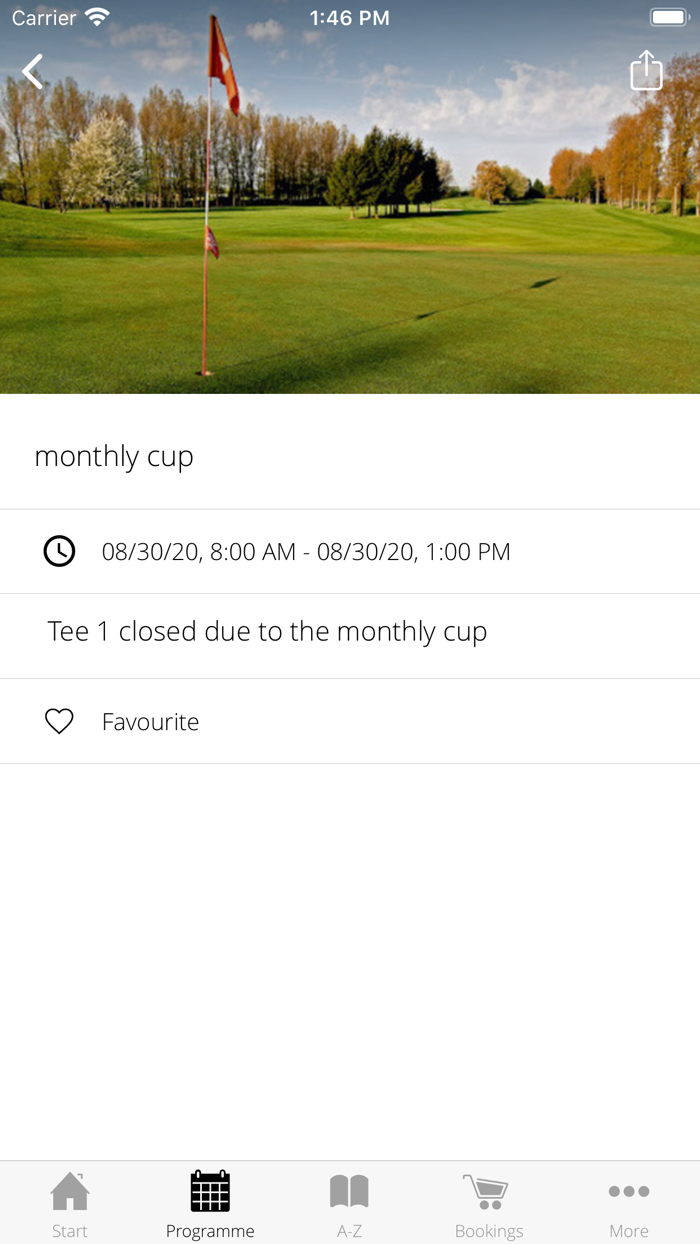Open the Bookings tab label
700x1244 pixels.
point(489,1231)
